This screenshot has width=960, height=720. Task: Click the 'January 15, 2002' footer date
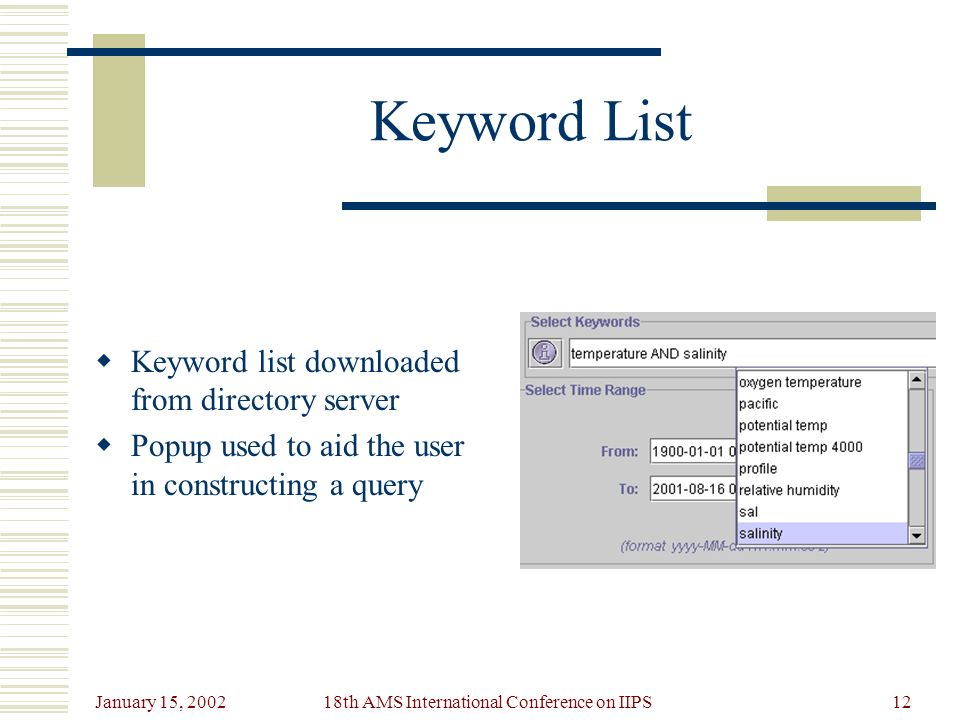[x=160, y=702]
